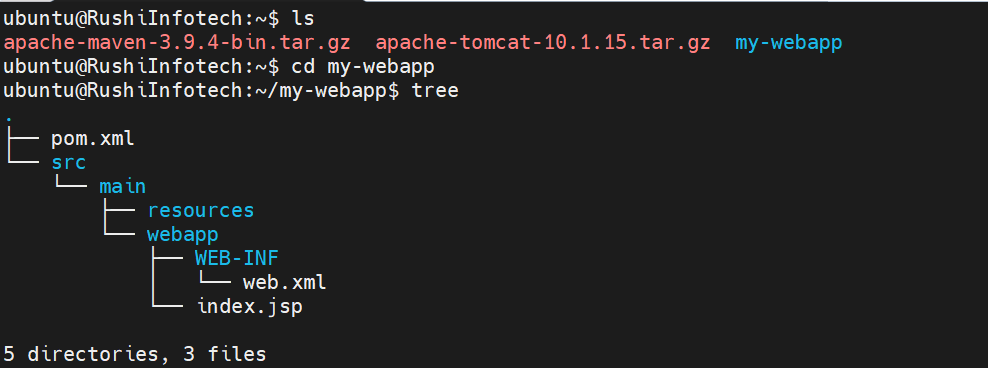Click the resources directory entry
The image size is (988, 368).
(x=200, y=210)
